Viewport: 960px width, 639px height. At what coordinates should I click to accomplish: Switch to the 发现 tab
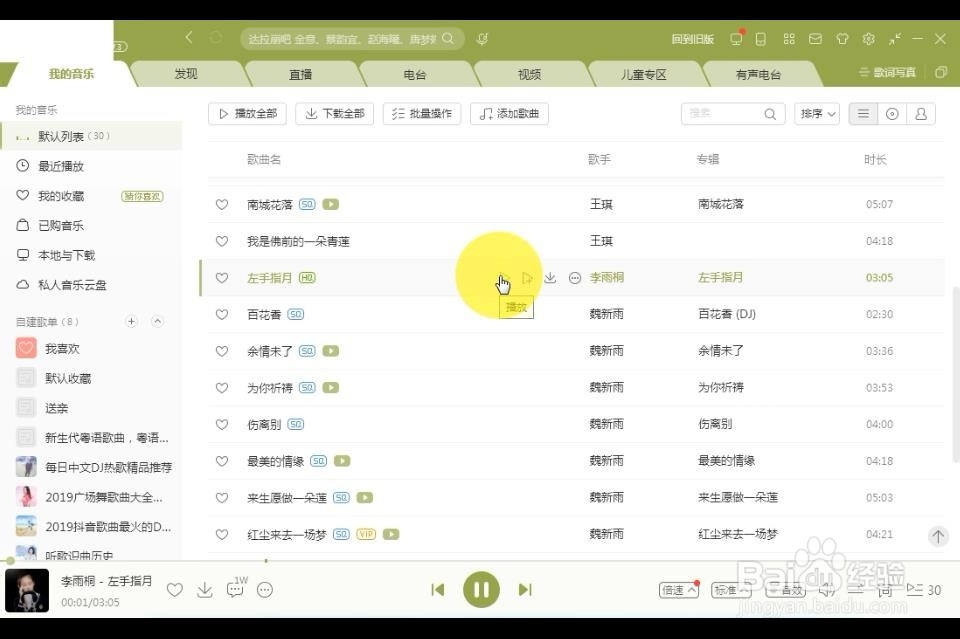pos(186,74)
